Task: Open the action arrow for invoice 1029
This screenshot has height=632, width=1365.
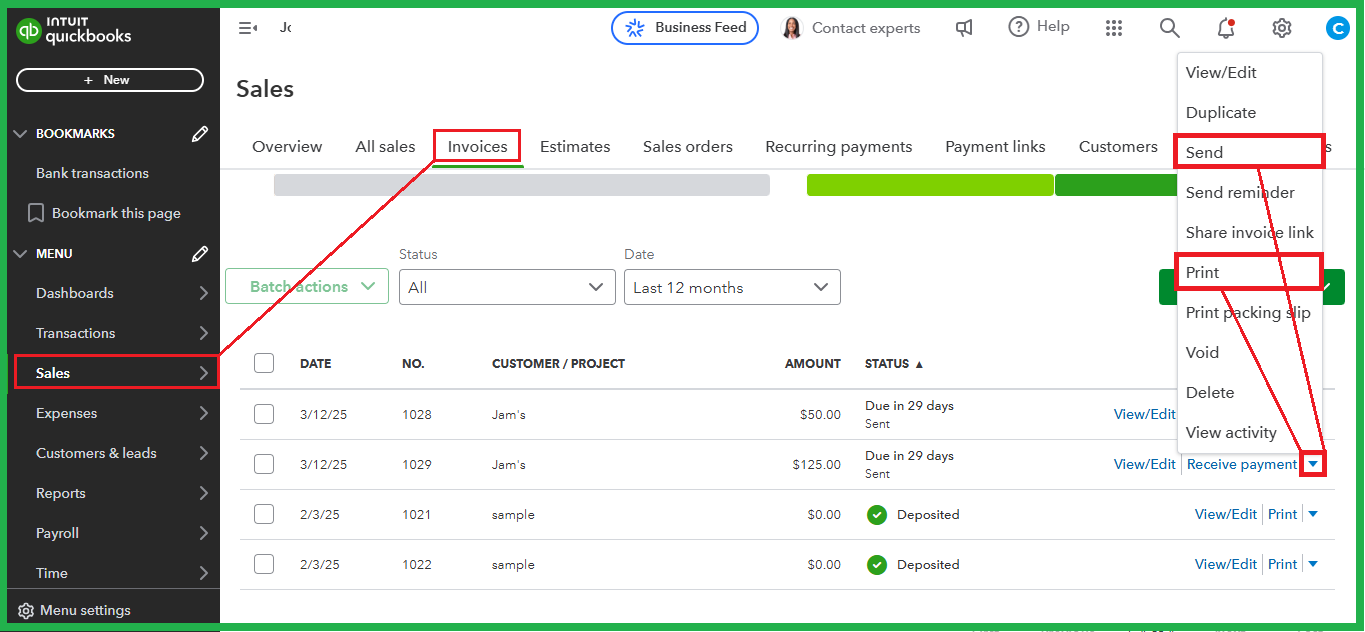Action: [1313, 464]
